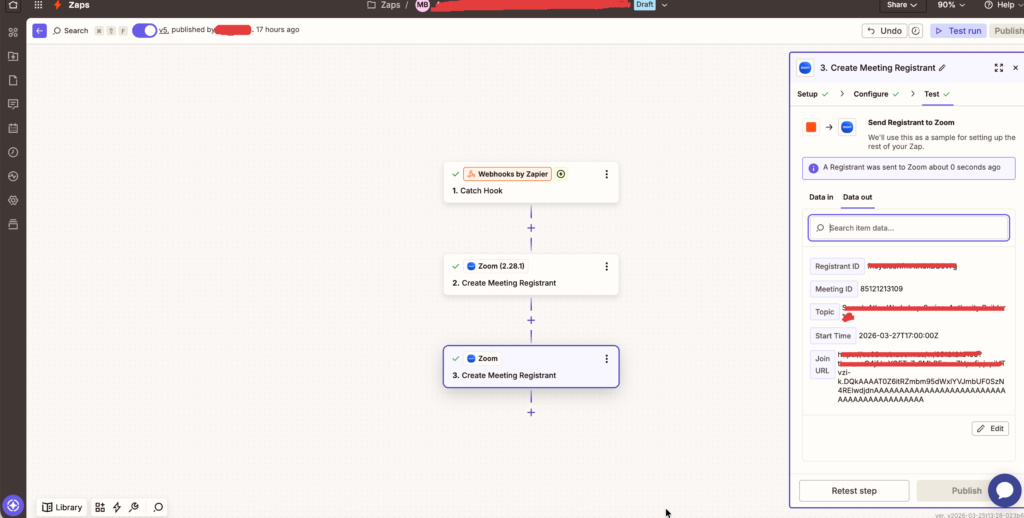1024x518 pixels.
Task: Click the Start Time value 2026-03-27T17:00:00Z
Action: 898,336
